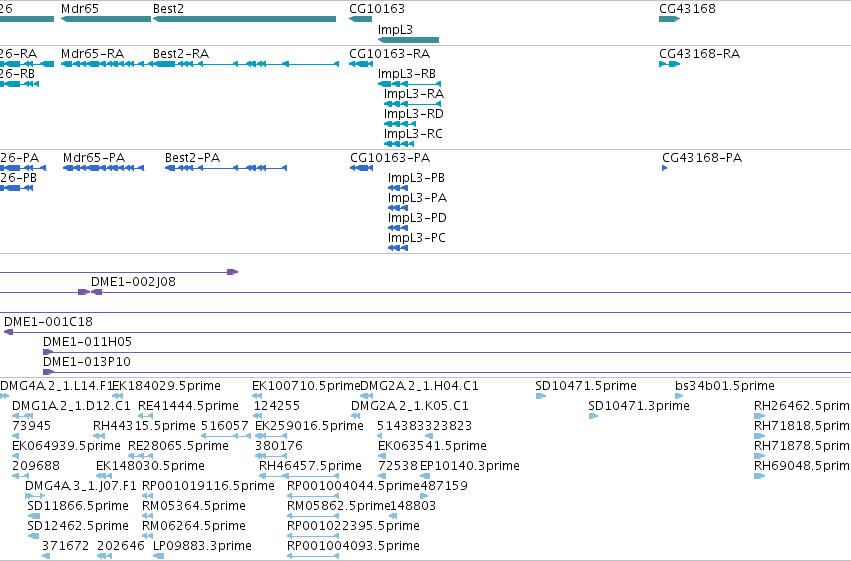Select the ImpL3 gene bar
The height and width of the screenshot is (561, 851).
[x=408, y=40]
